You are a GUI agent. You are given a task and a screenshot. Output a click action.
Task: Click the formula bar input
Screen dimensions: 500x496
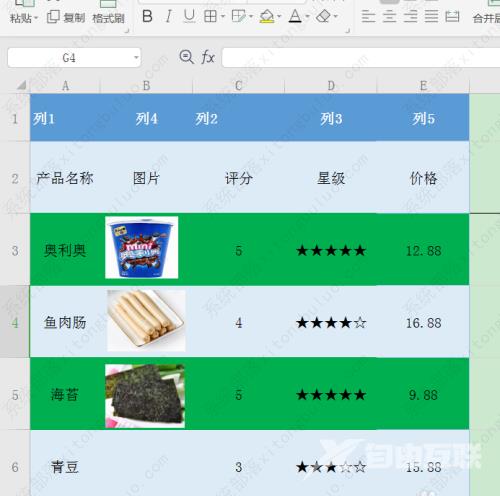pyautogui.click(x=361, y=58)
